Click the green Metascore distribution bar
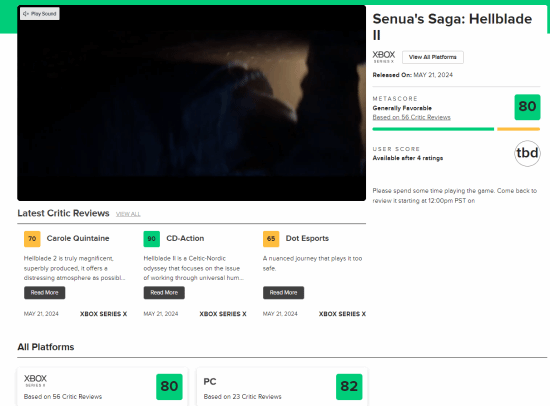Viewport: 550px width, 406px height. pos(433,129)
